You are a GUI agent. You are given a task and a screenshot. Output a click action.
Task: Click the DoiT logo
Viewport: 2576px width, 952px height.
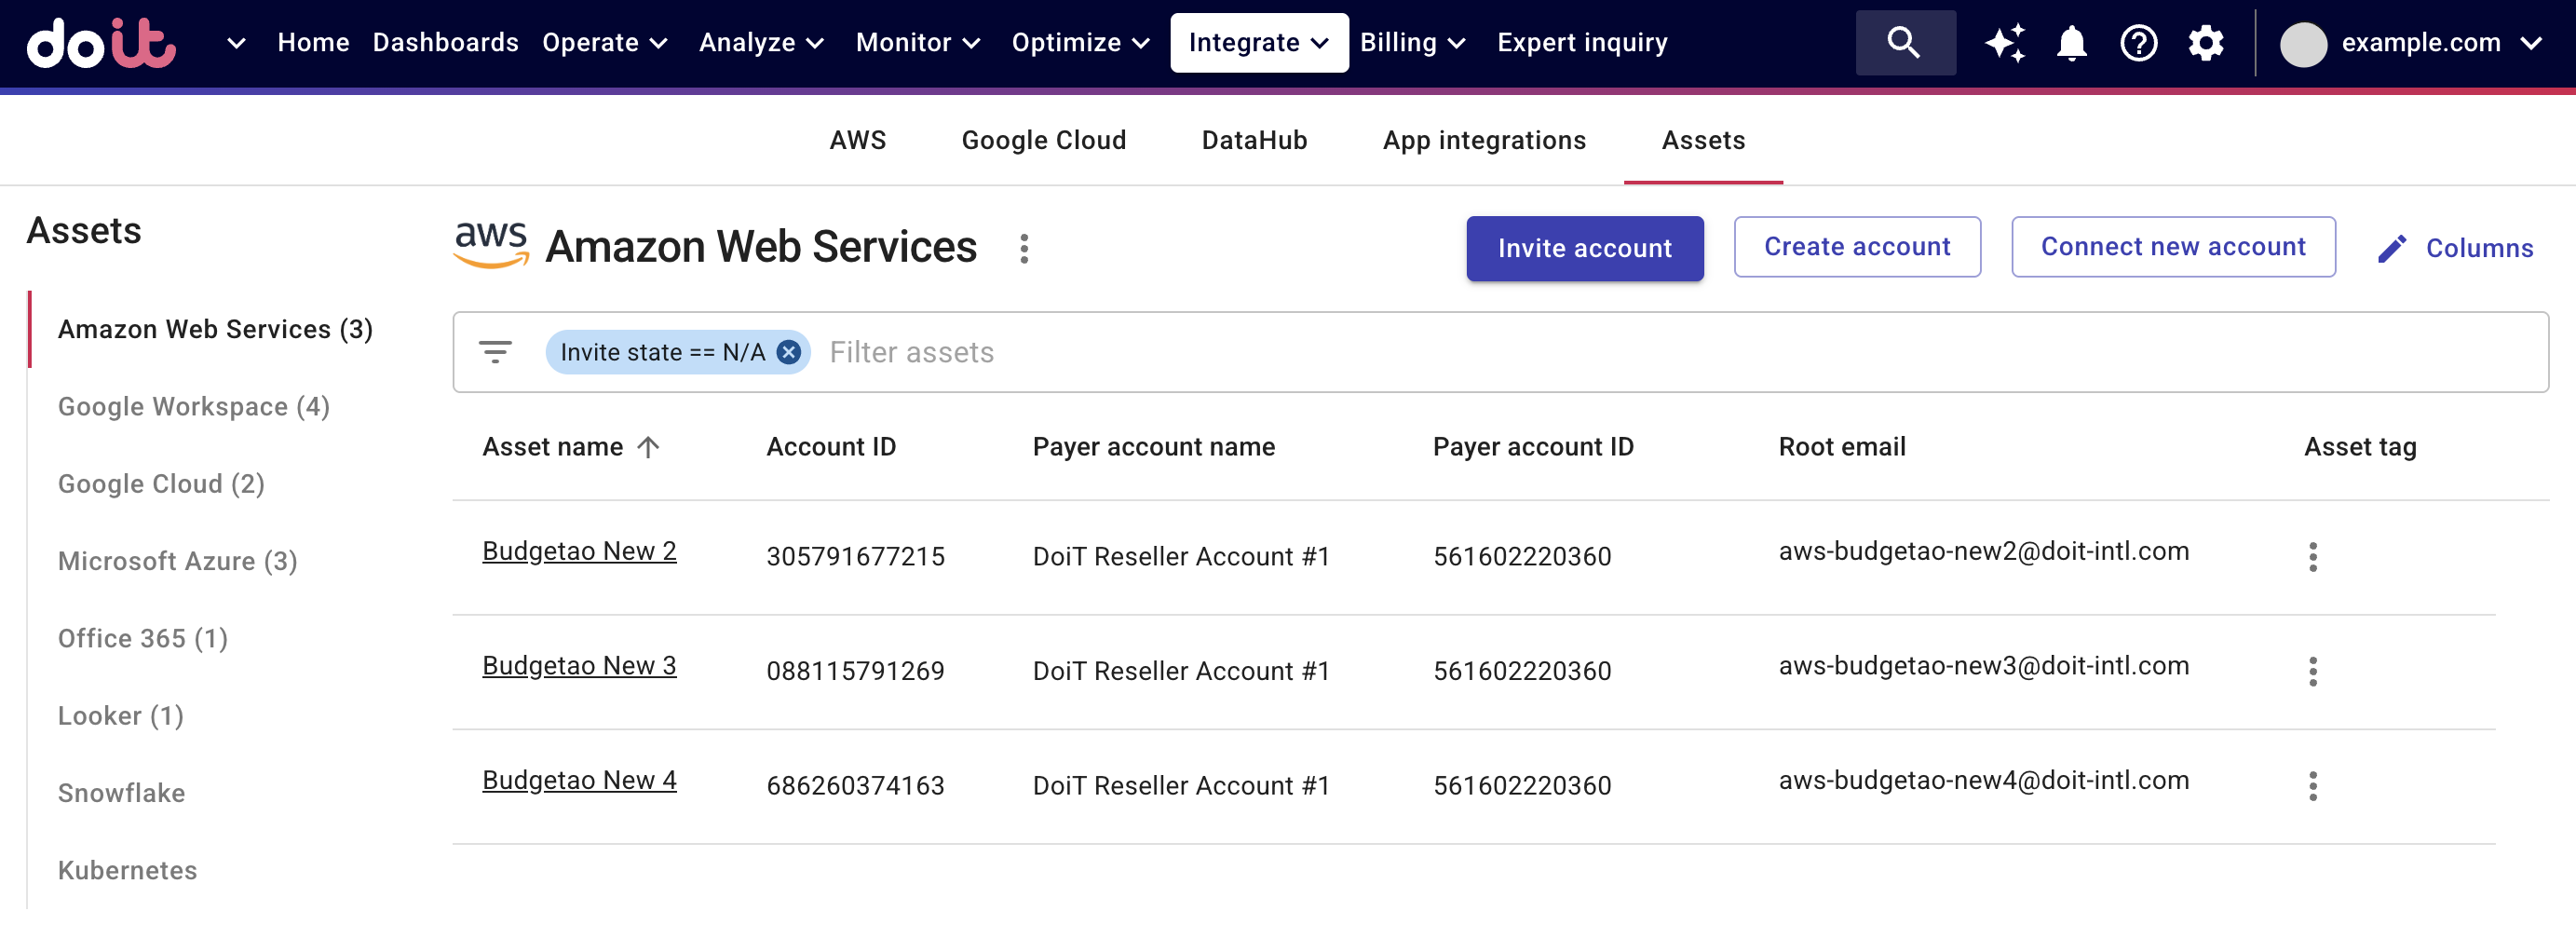click(101, 43)
